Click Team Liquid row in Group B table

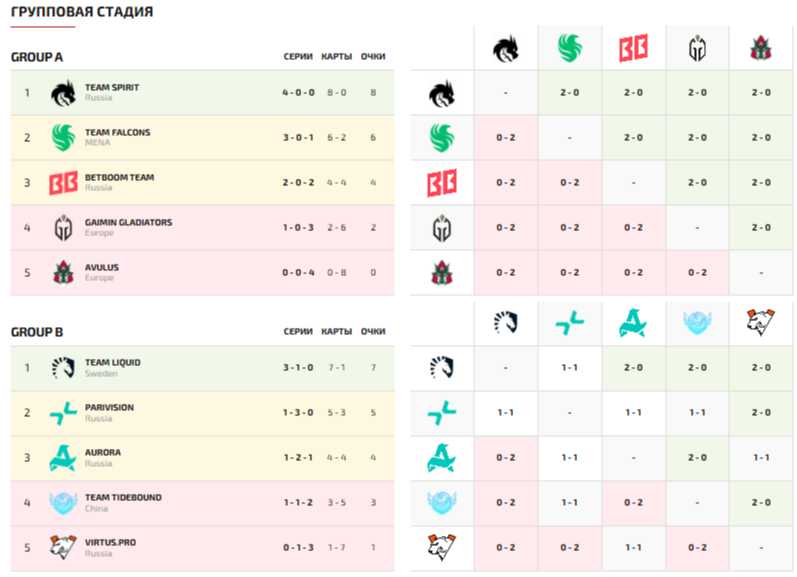[x=202, y=368]
